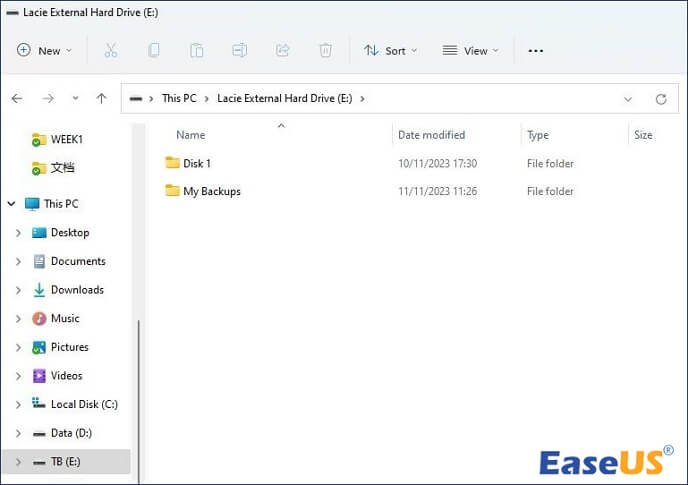Select Local Disk (C:) in sidebar
The image size is (688, 485).
84,404
